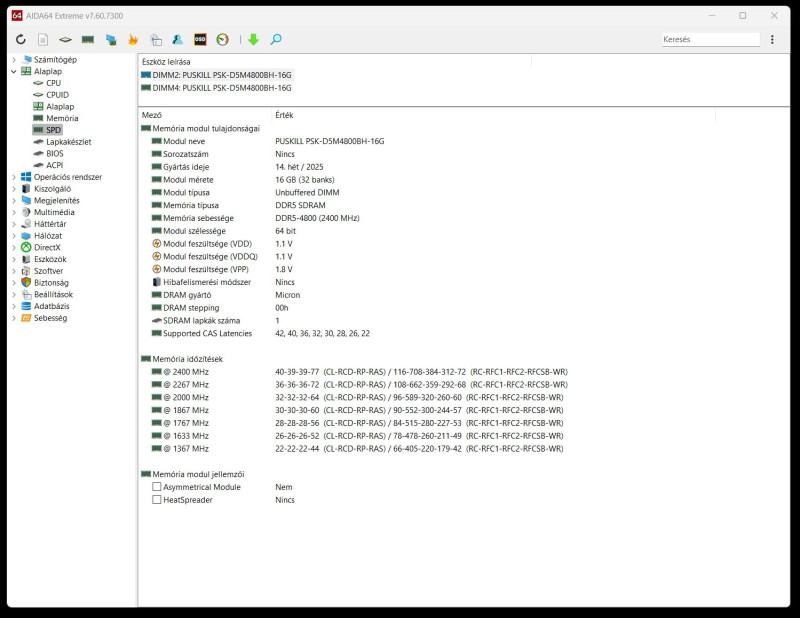Click the green download arrow icon
This screenshot has width=800, height=618.
click(254, 39)
